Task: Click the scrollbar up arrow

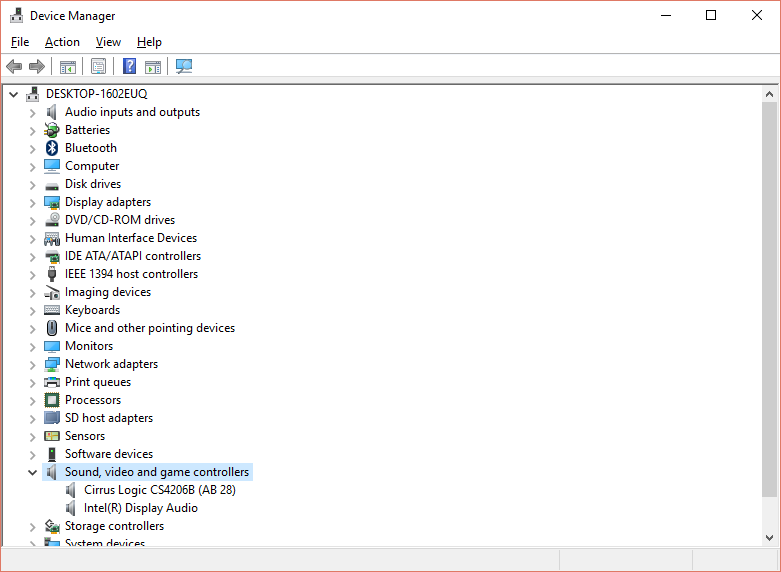Action: coord(769,94)
